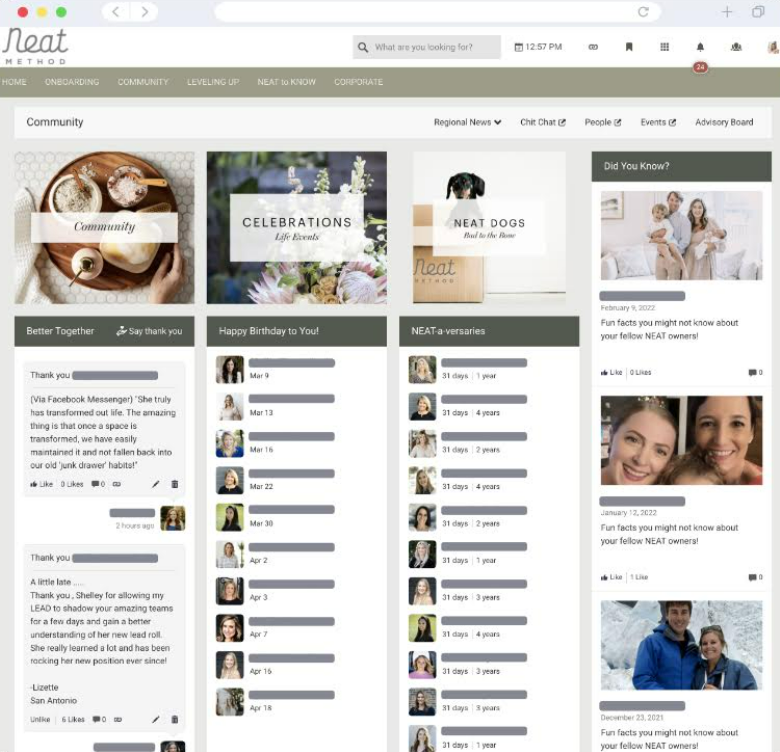Open the birthday profile photo for Mar 22
This screenshot has height=752, width=780.
(x=230, y=480)
